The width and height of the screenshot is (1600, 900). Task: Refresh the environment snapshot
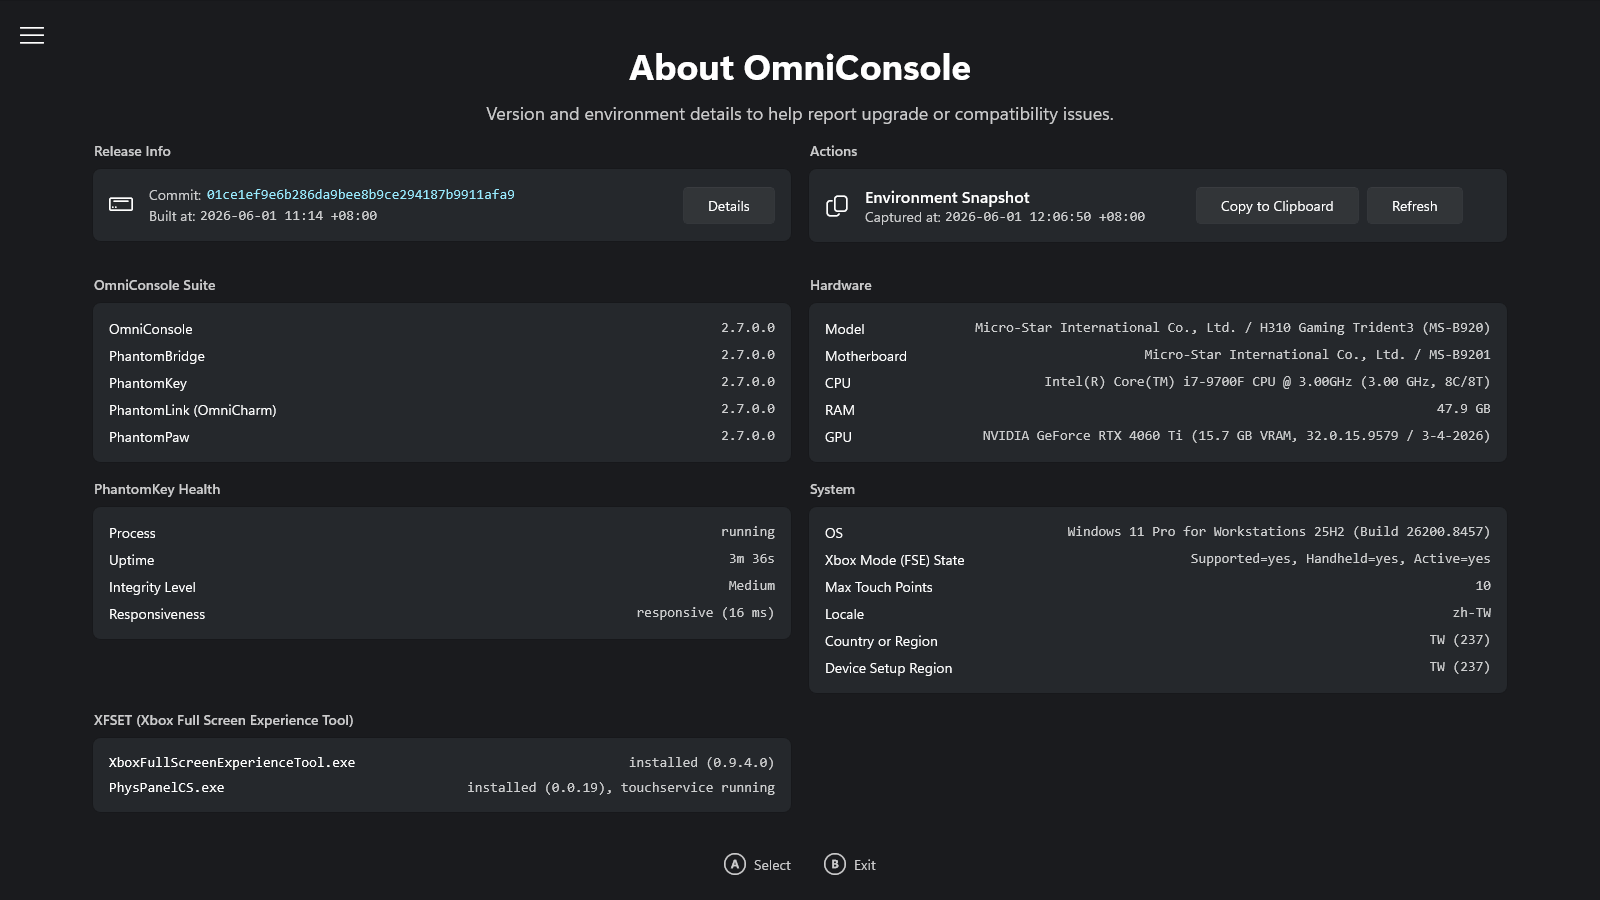point(1415,206)
